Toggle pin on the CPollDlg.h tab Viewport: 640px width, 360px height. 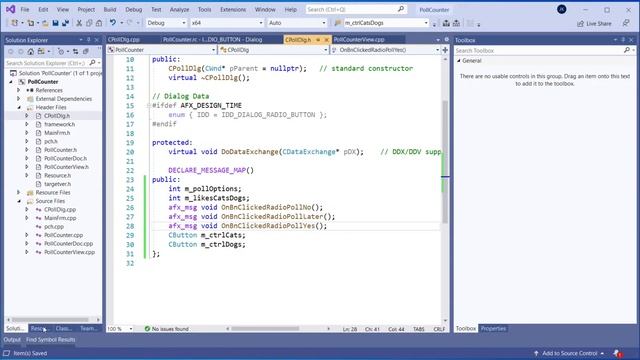(318, 40)
